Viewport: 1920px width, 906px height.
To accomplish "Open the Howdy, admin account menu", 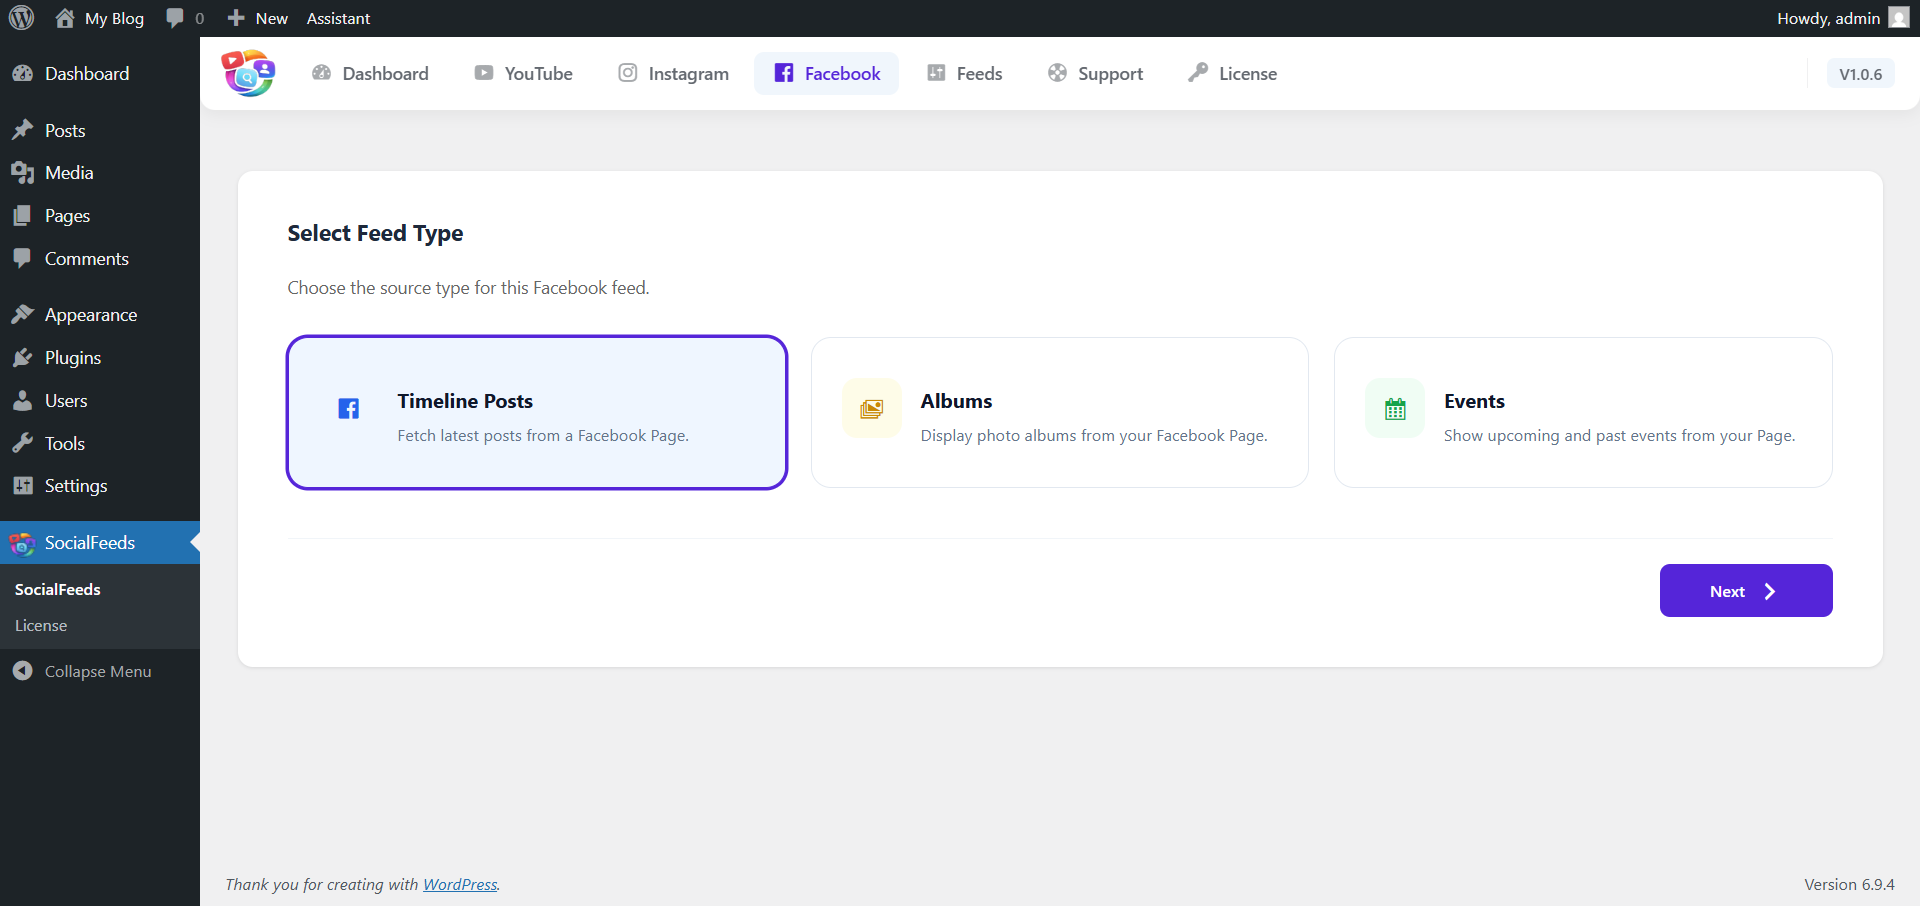I will [x=1828, y=18].
